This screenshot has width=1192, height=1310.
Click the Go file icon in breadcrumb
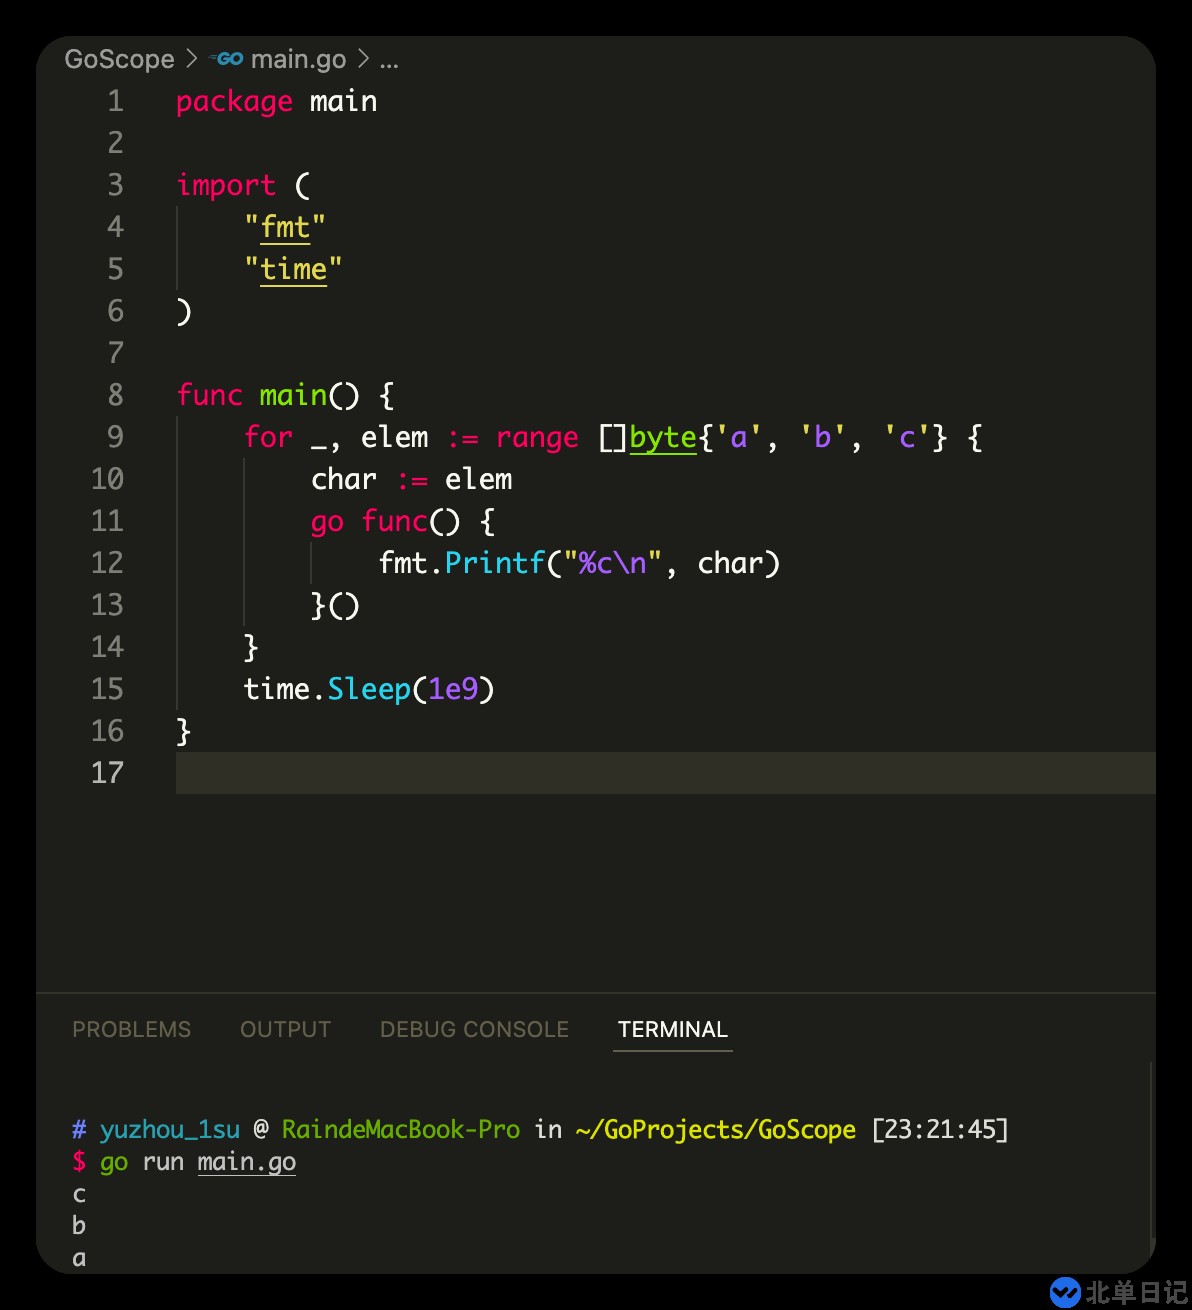pyautogui.click(x=227, y=59)
